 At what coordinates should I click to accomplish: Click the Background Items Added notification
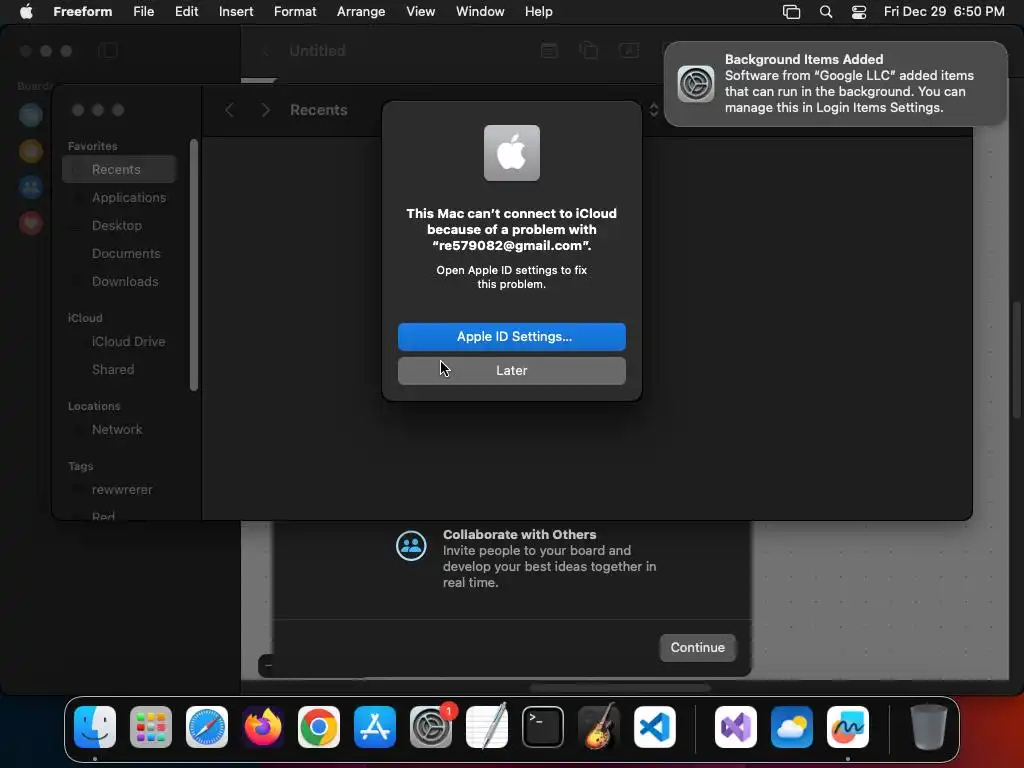tap(835, 84)
